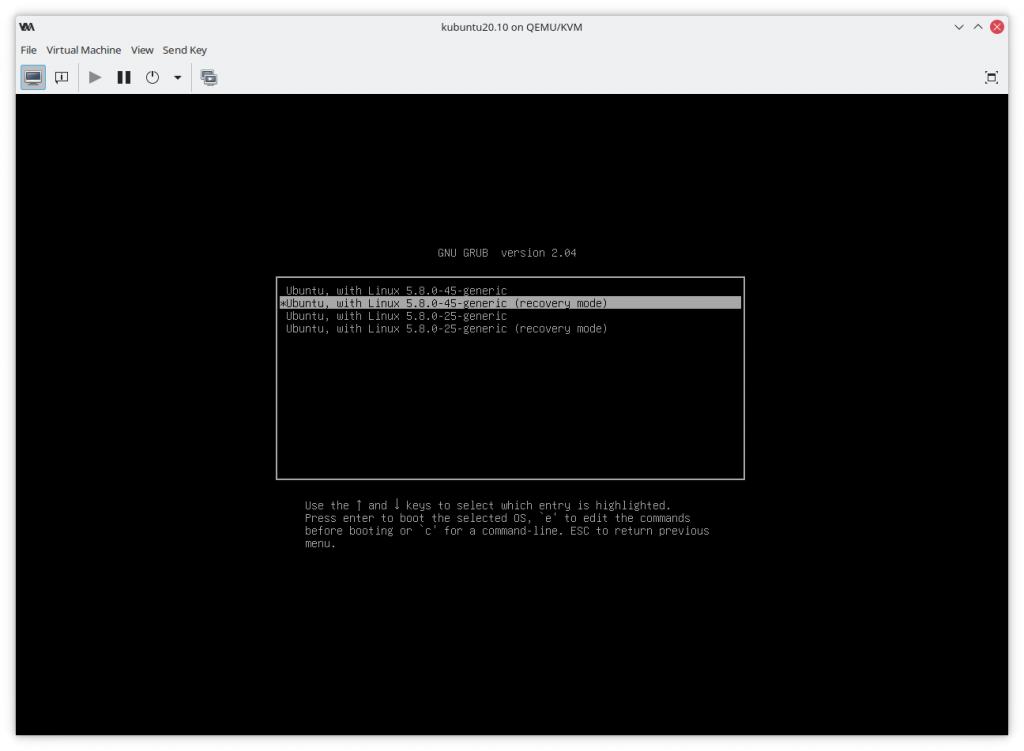Show virtual hardware details

point(62,78)
